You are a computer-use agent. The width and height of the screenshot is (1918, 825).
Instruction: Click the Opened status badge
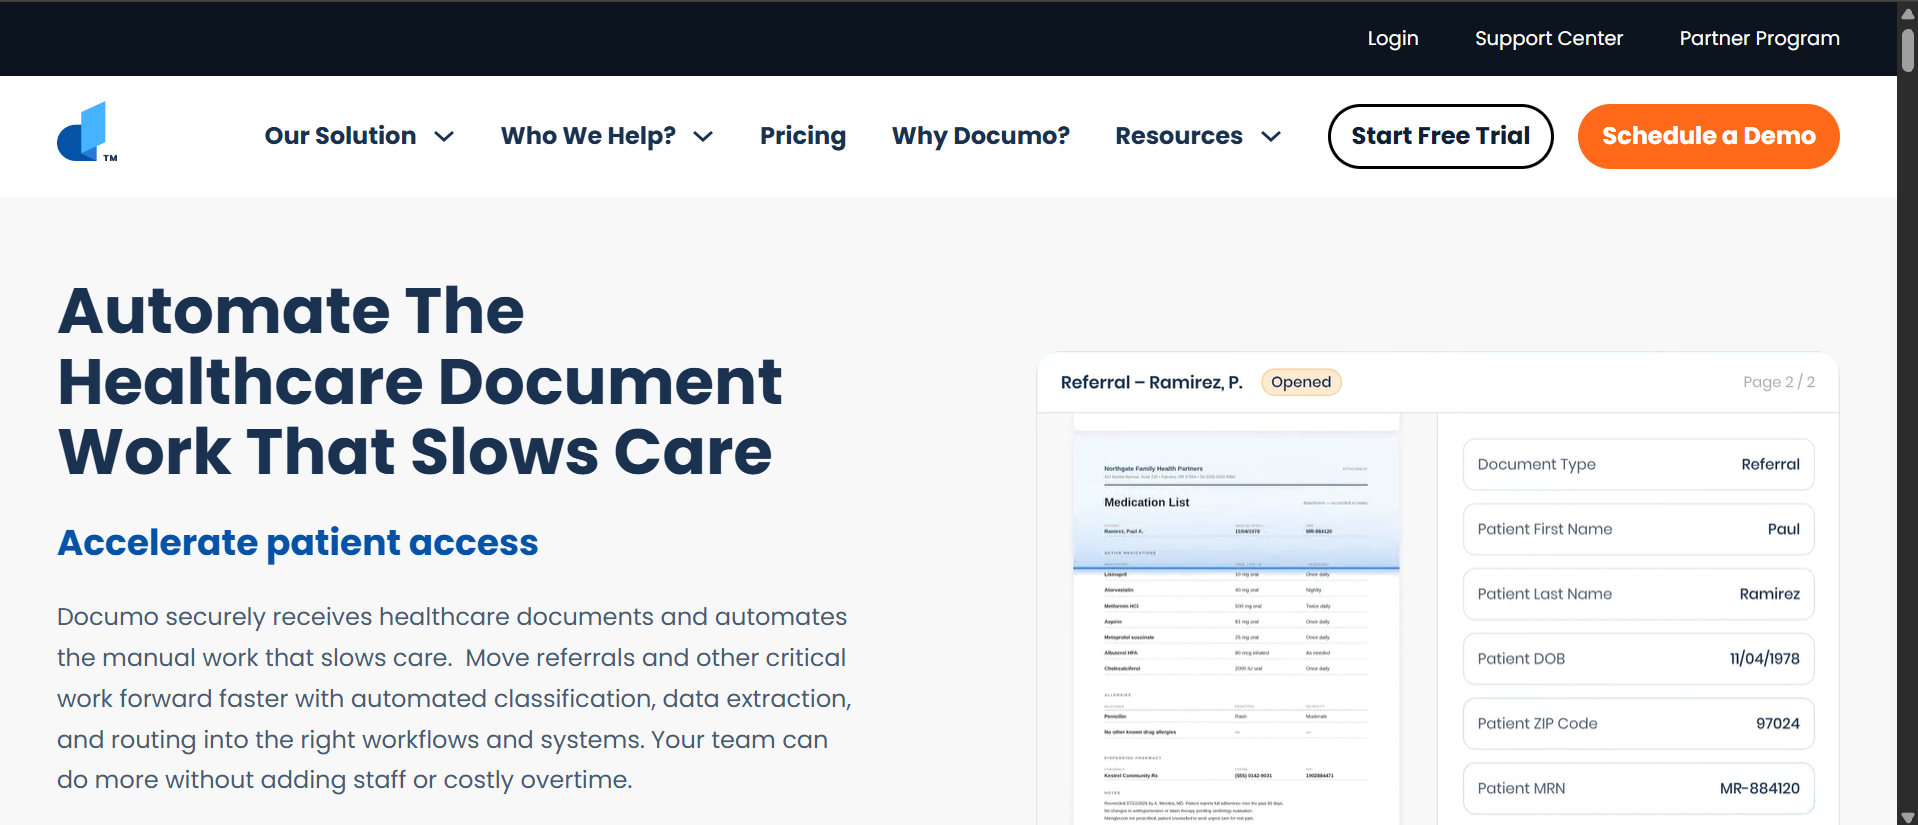(x=1301, y=382)
